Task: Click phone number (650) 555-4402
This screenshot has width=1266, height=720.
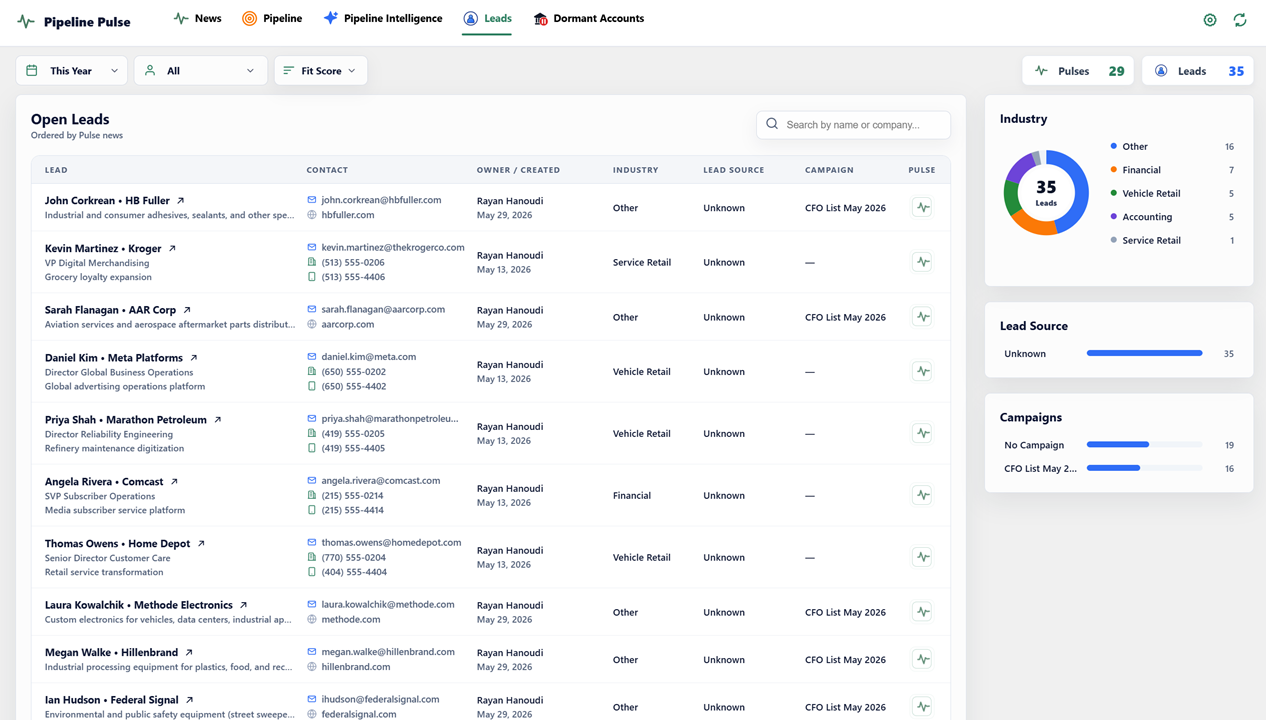Action: [353, 386]
